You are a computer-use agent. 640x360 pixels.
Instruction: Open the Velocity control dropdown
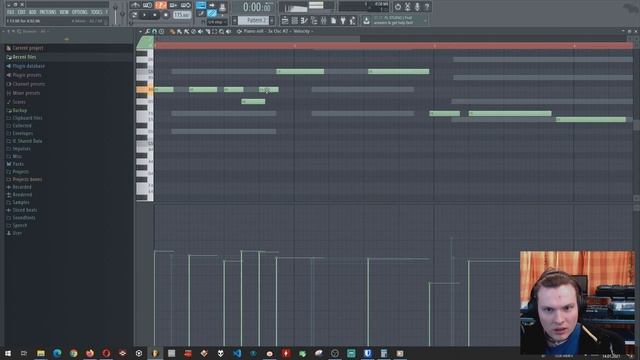coord(303,31)
